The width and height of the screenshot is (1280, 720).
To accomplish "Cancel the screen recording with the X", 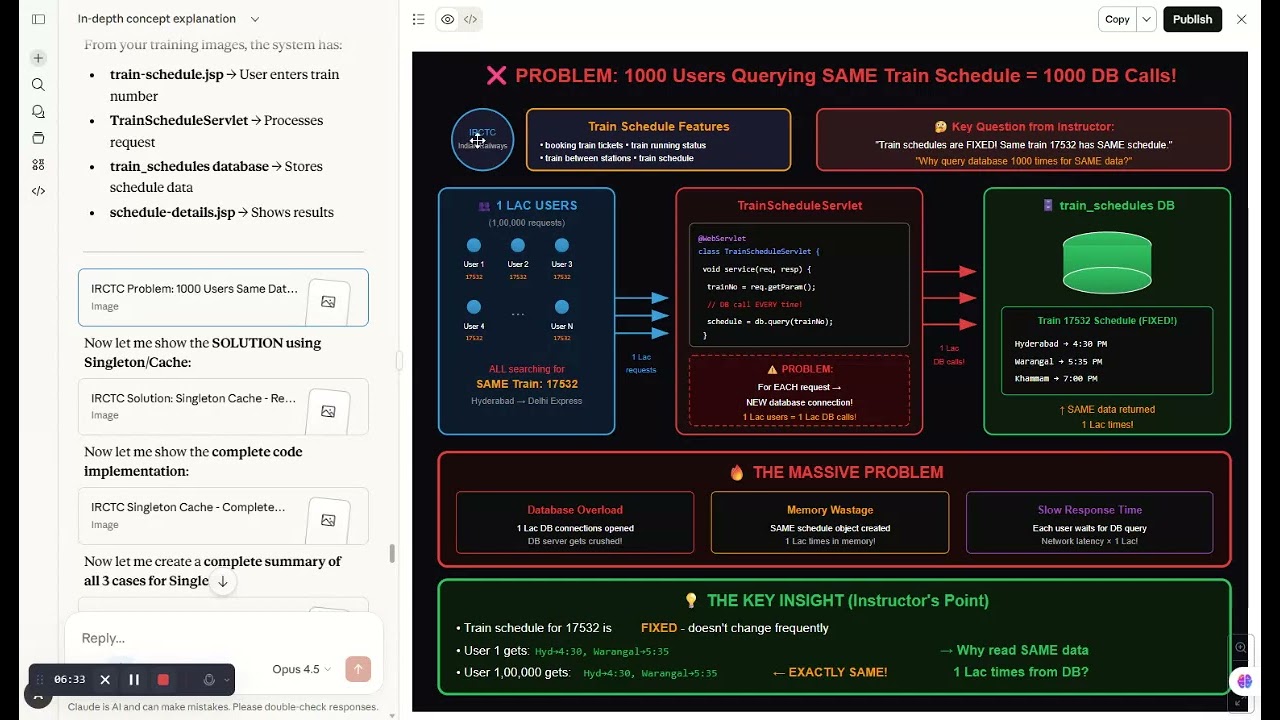I will pos(105,680).
